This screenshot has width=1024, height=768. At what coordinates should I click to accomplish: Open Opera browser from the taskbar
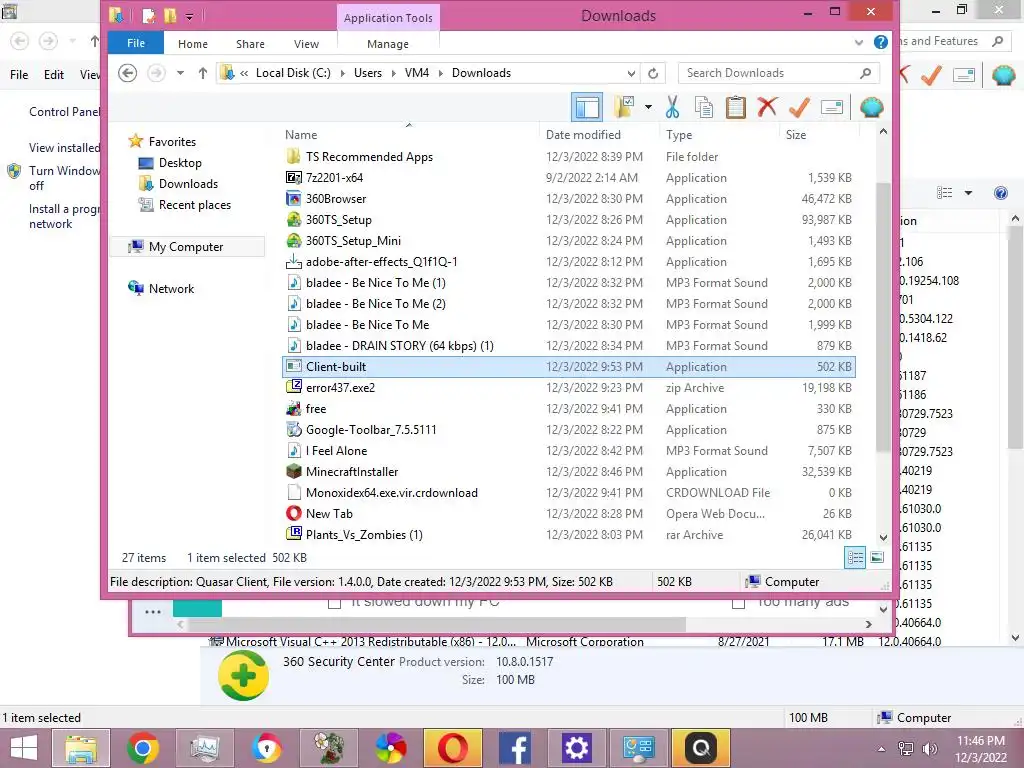[x=453, y=748]
